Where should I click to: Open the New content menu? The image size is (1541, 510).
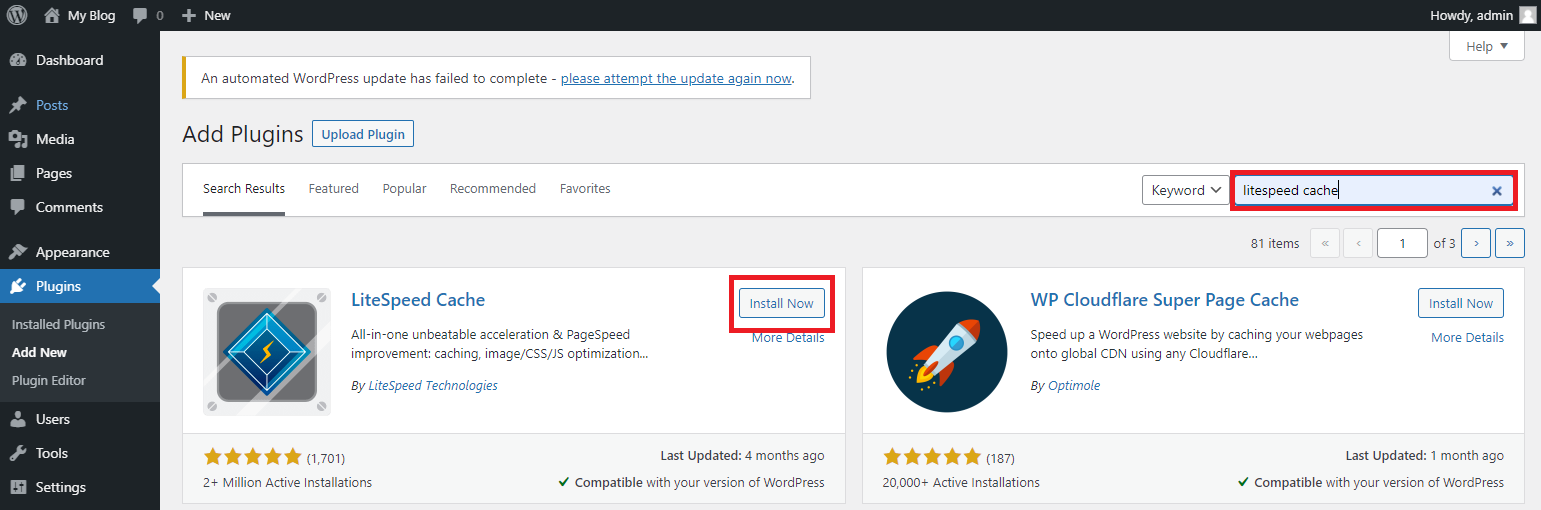[206, 15]
